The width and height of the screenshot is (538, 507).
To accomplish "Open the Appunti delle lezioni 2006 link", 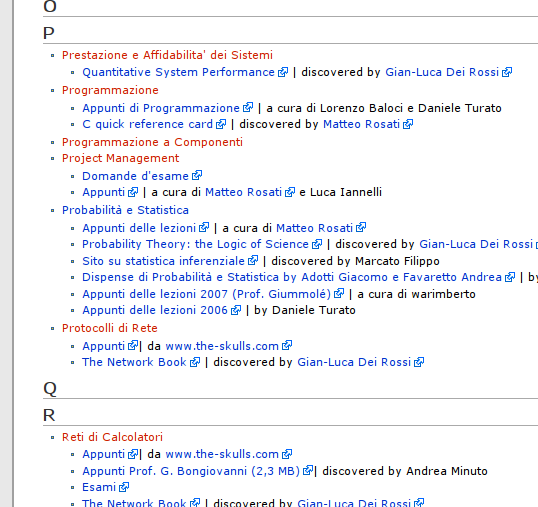I will 155,310.
